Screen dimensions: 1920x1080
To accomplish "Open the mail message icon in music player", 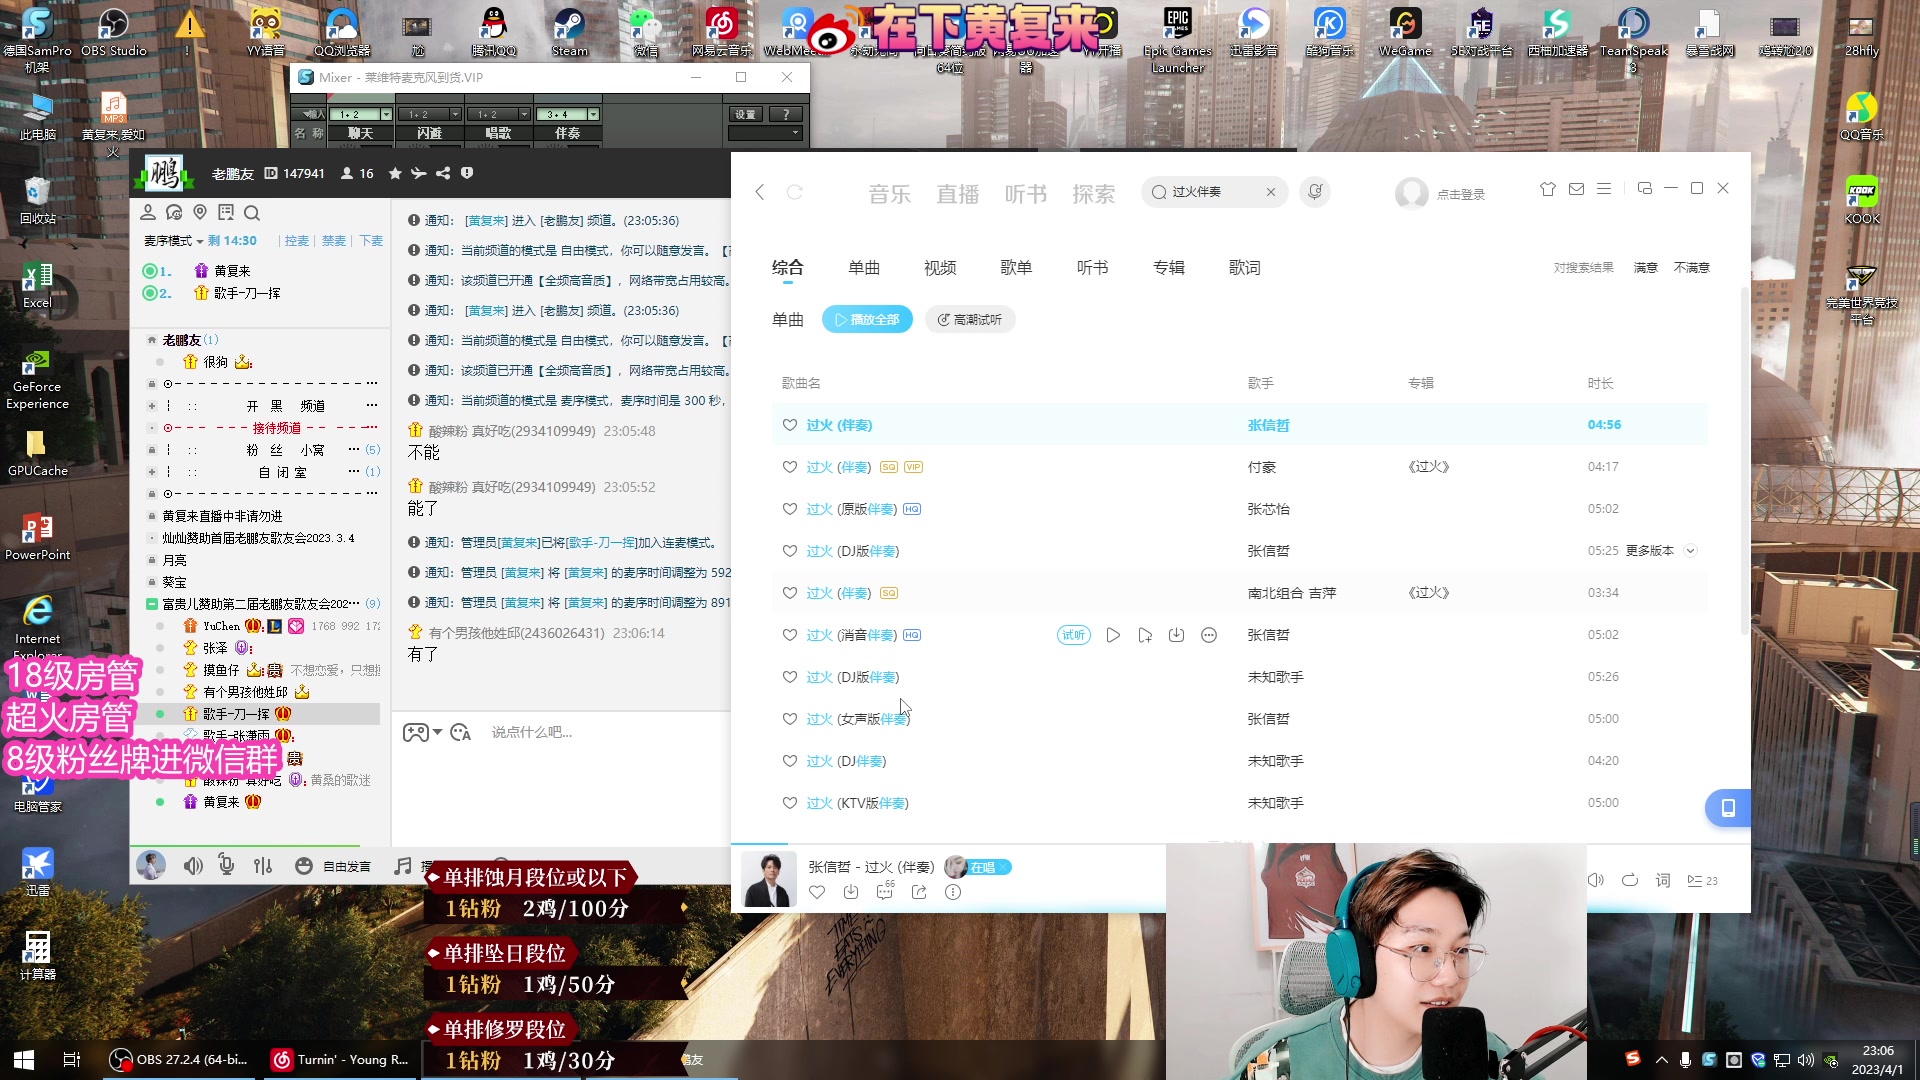I will click(x=1576, y=189).
